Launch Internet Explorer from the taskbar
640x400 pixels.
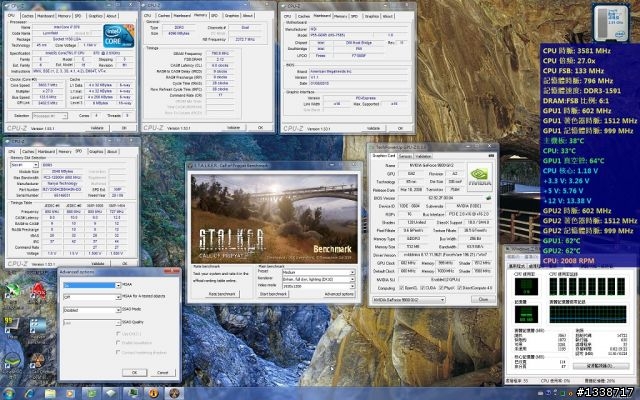[29, 393]
